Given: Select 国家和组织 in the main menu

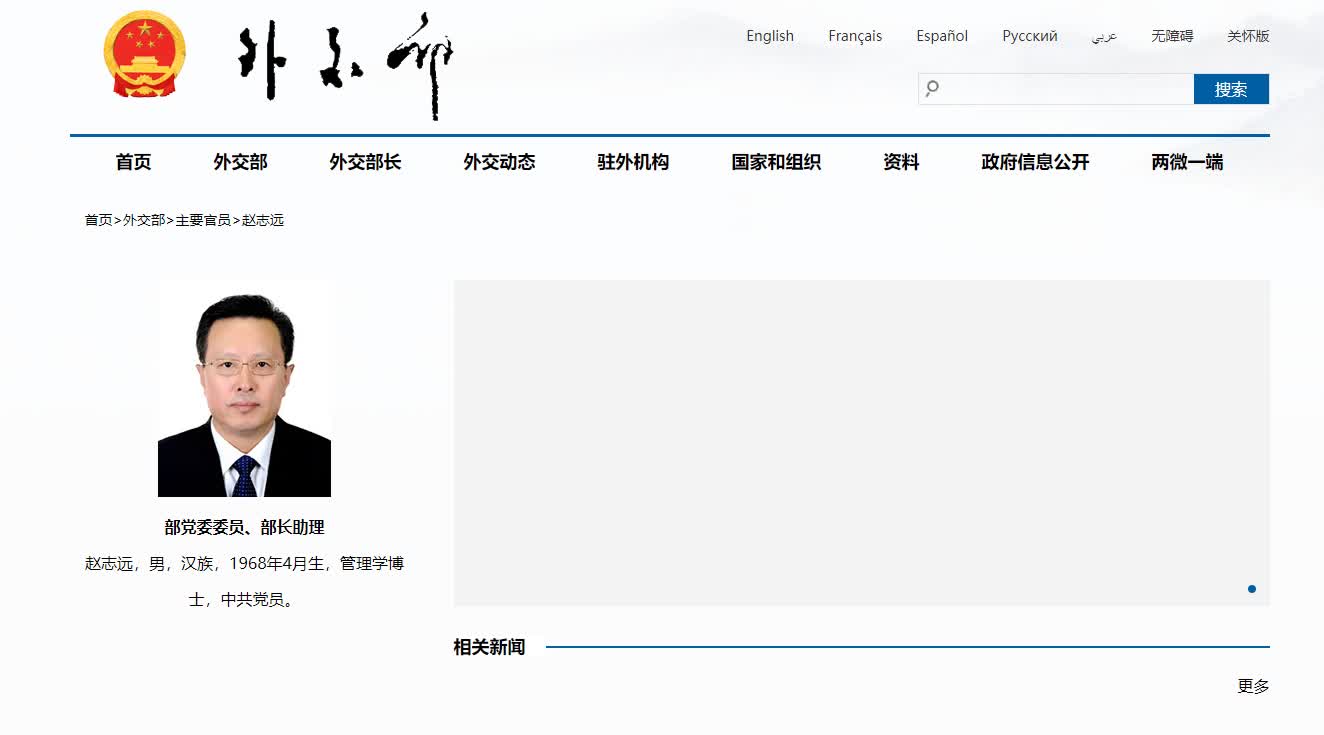Looking at the screenshot, I should (x=776, y=162).
